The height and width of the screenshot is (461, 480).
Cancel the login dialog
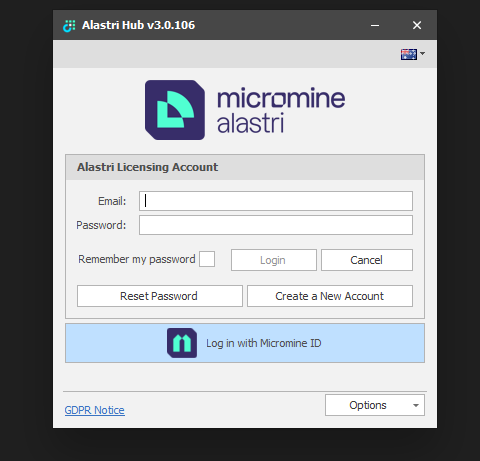tap(367, 260)
